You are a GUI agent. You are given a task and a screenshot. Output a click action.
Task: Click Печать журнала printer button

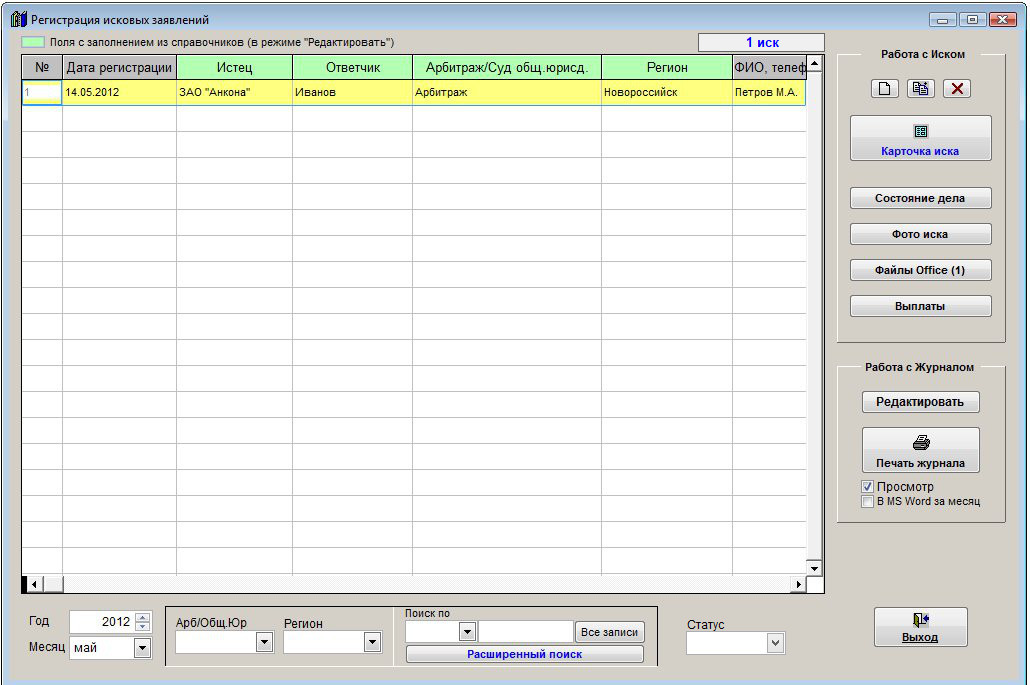920,451
